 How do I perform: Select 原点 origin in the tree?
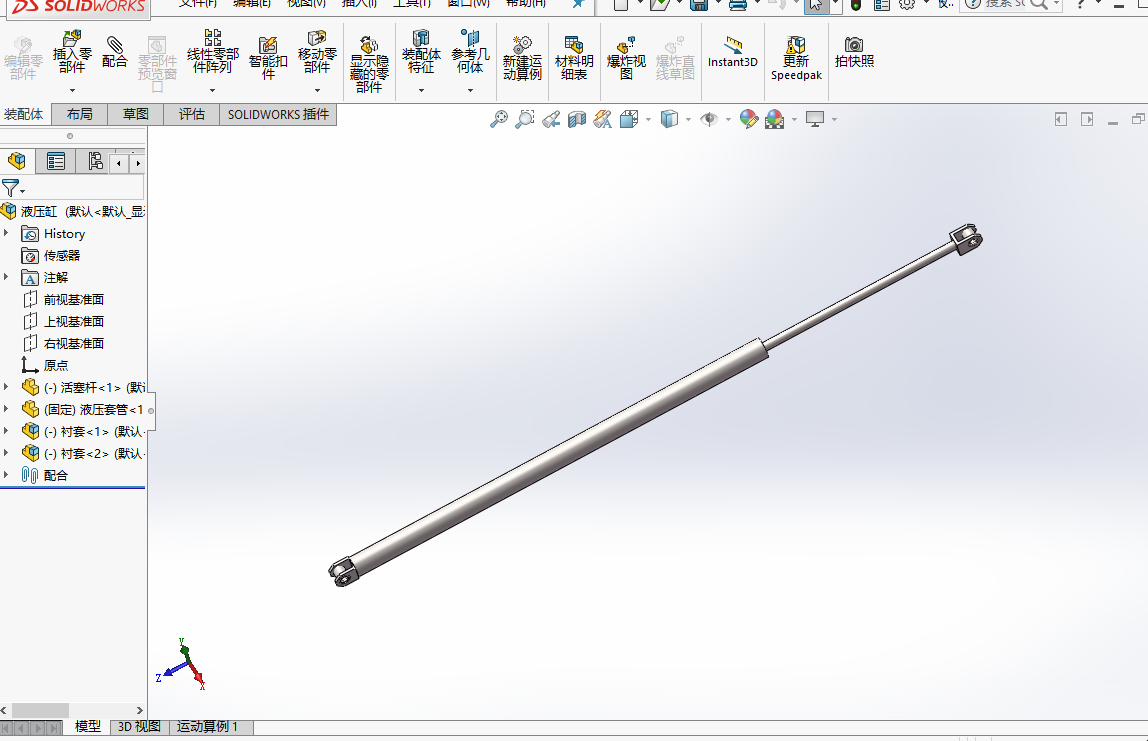pyautogui.click(x=56, y=365)
